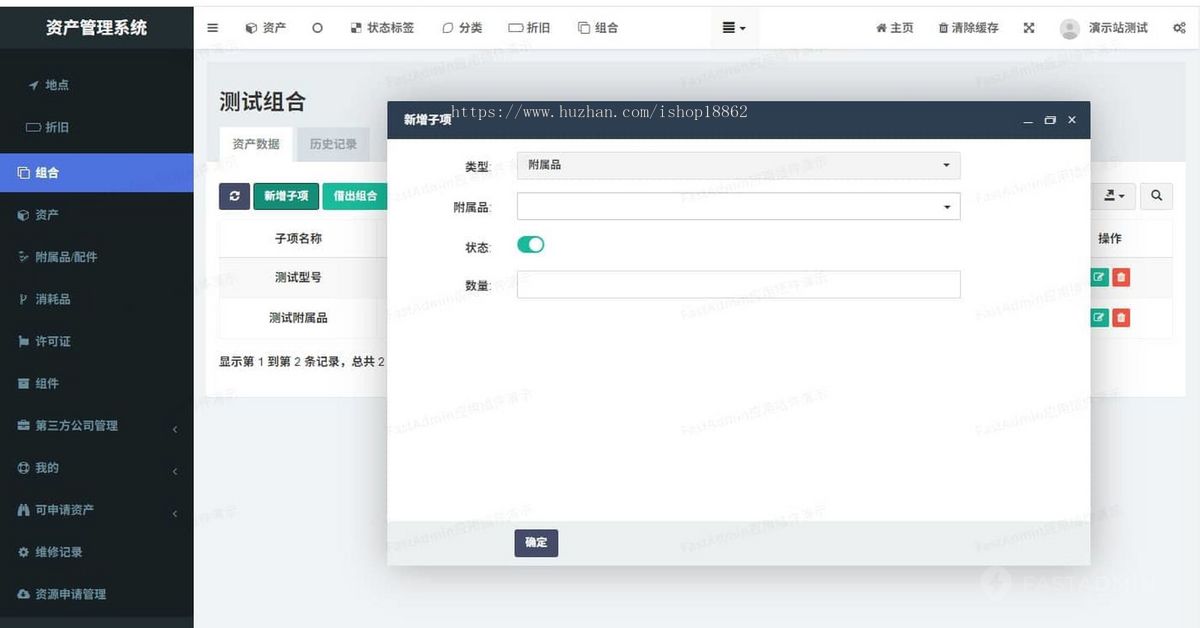Screen dimensions: 1200x628
Task: Select the 状态标签 icon in top navigation
Action: point(357,28)
